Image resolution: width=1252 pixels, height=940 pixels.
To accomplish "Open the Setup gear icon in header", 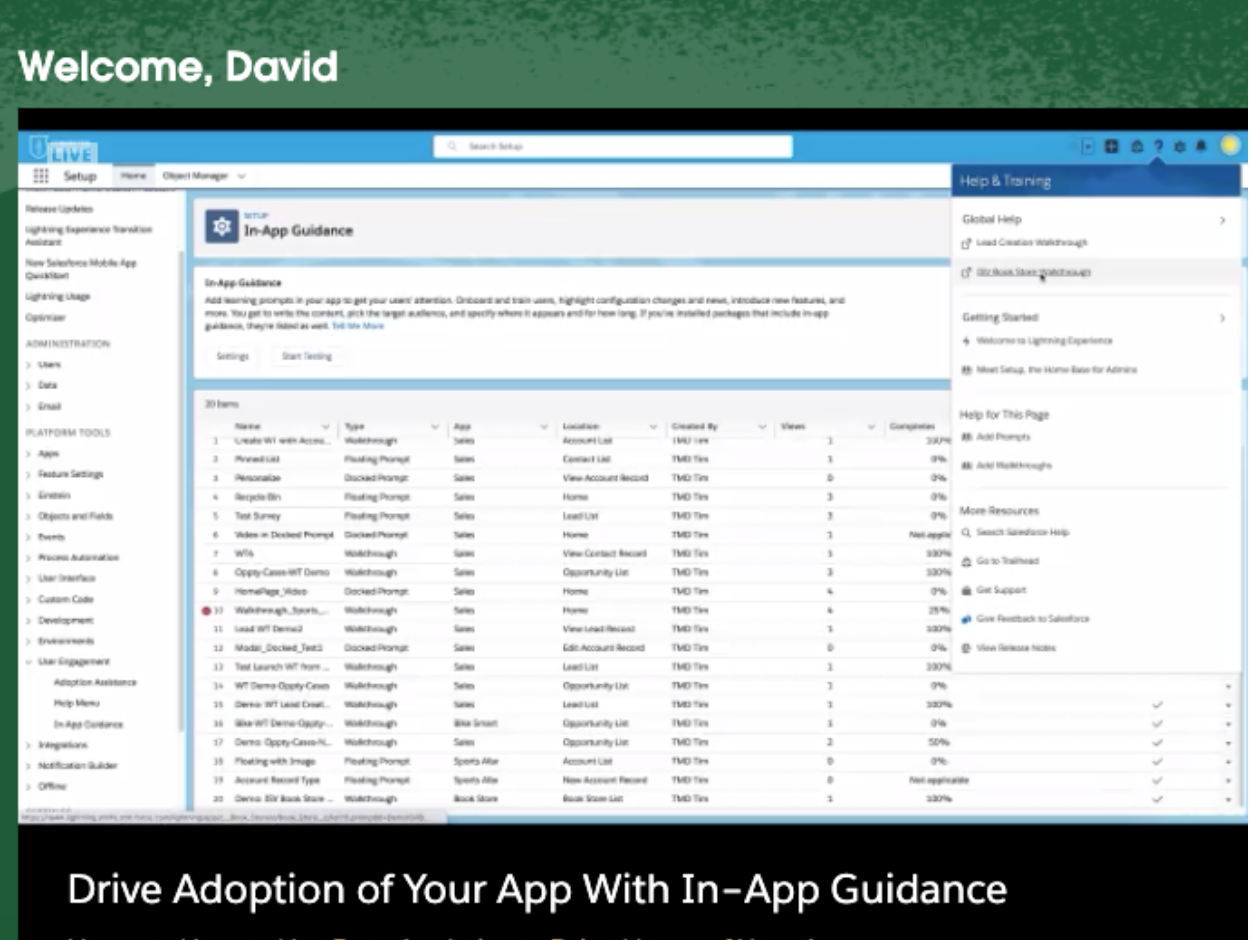I will (1180, 146).
